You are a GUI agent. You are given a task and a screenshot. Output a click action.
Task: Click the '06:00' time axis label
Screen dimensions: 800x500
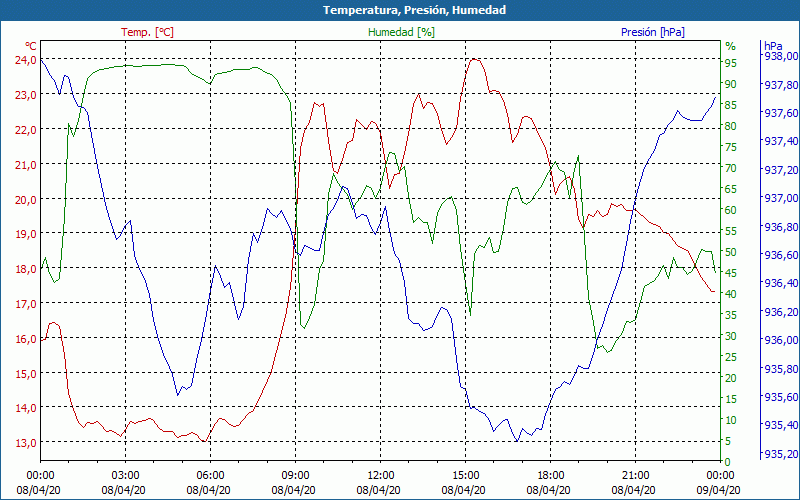point(210,475)
